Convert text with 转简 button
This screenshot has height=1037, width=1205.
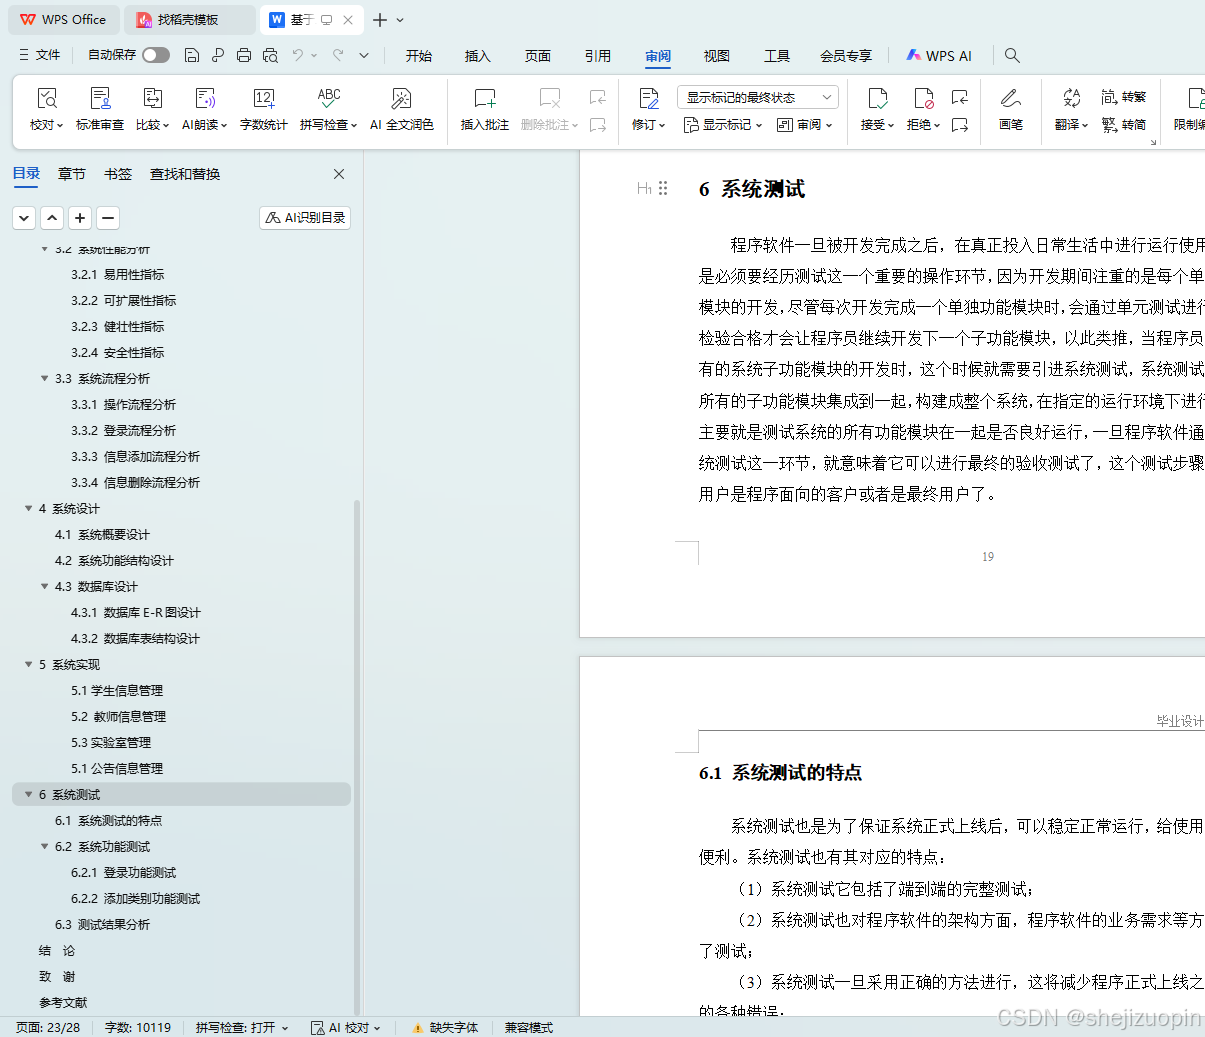tap(1124, 125)
